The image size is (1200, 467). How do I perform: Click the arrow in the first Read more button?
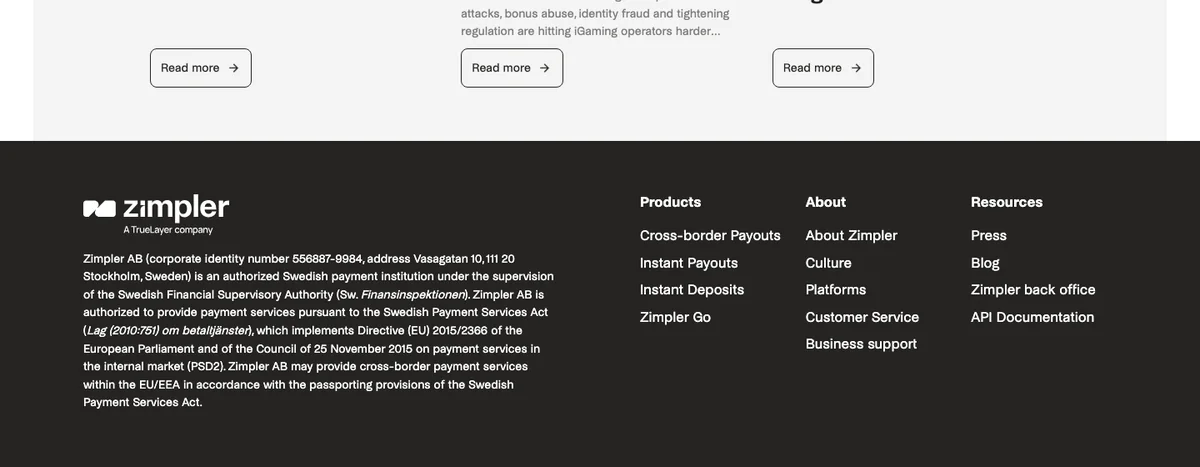(234, 68)
